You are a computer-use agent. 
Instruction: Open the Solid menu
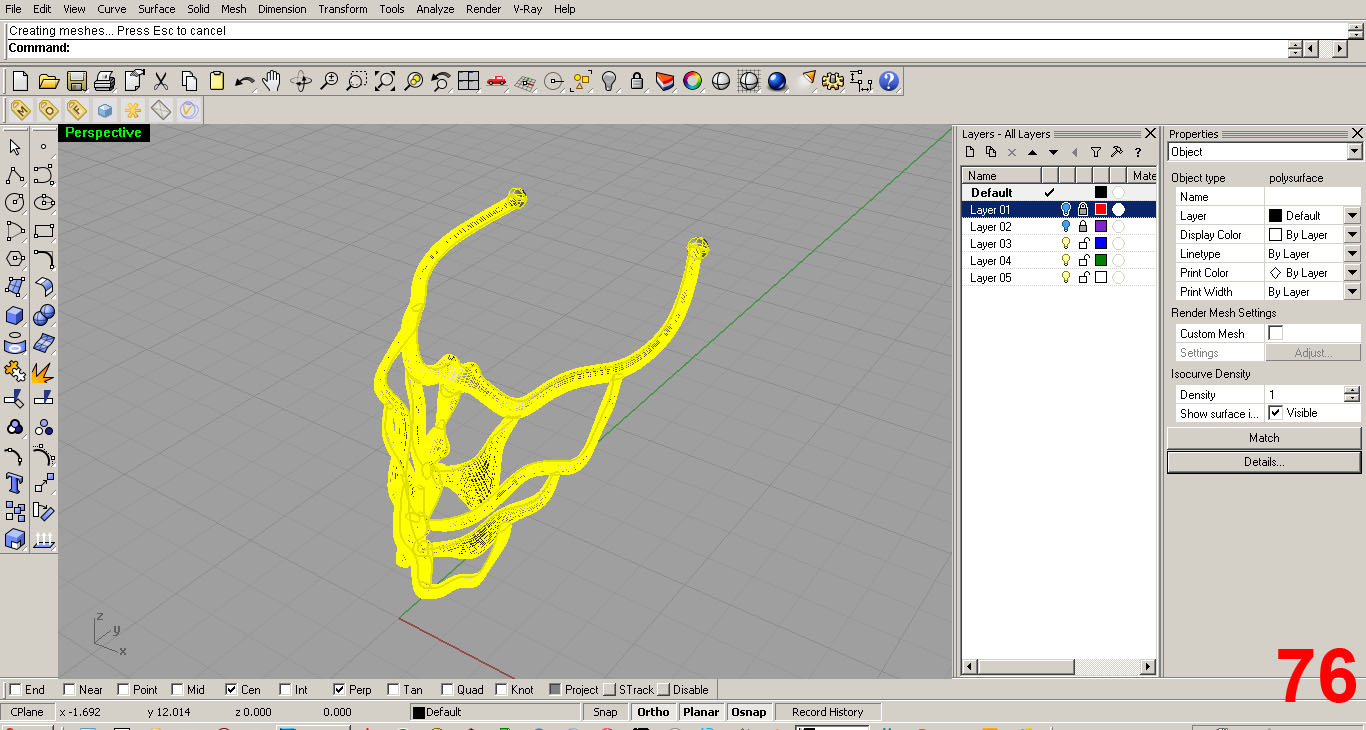point(199,9)
